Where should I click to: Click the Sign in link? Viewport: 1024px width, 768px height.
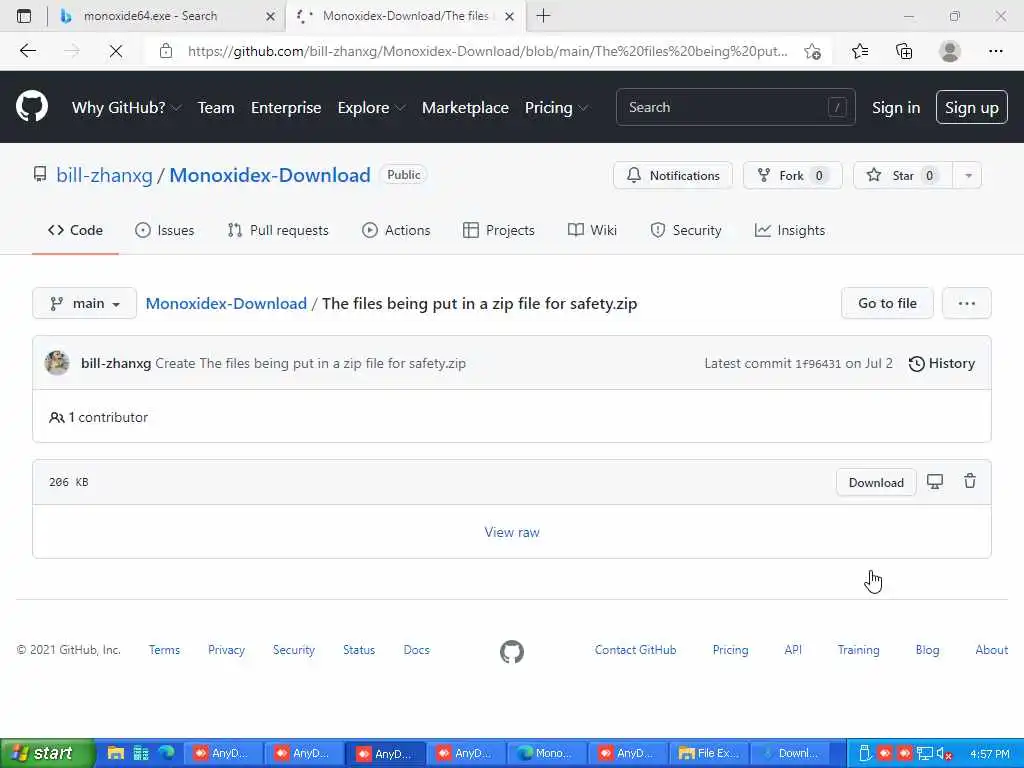coord(895,108)
